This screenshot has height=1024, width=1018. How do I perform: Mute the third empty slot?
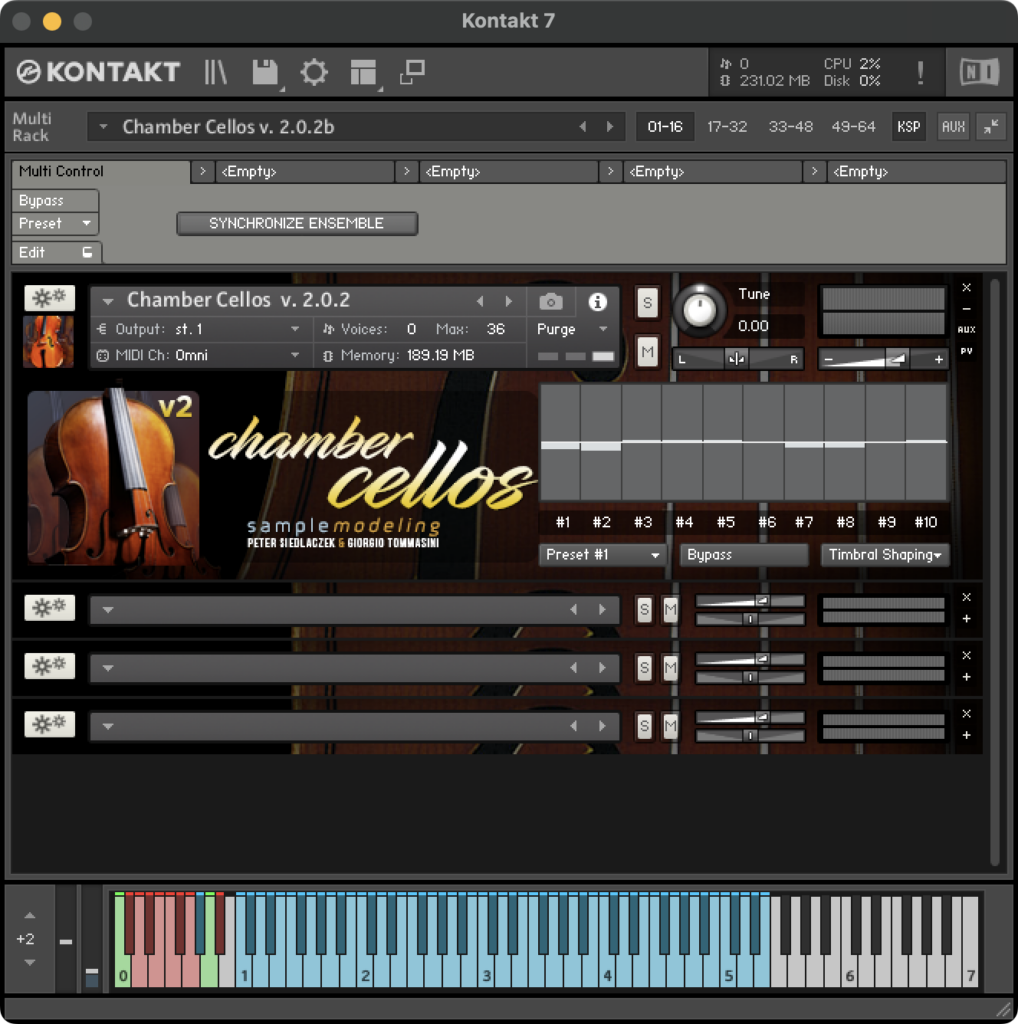(670, 726)
